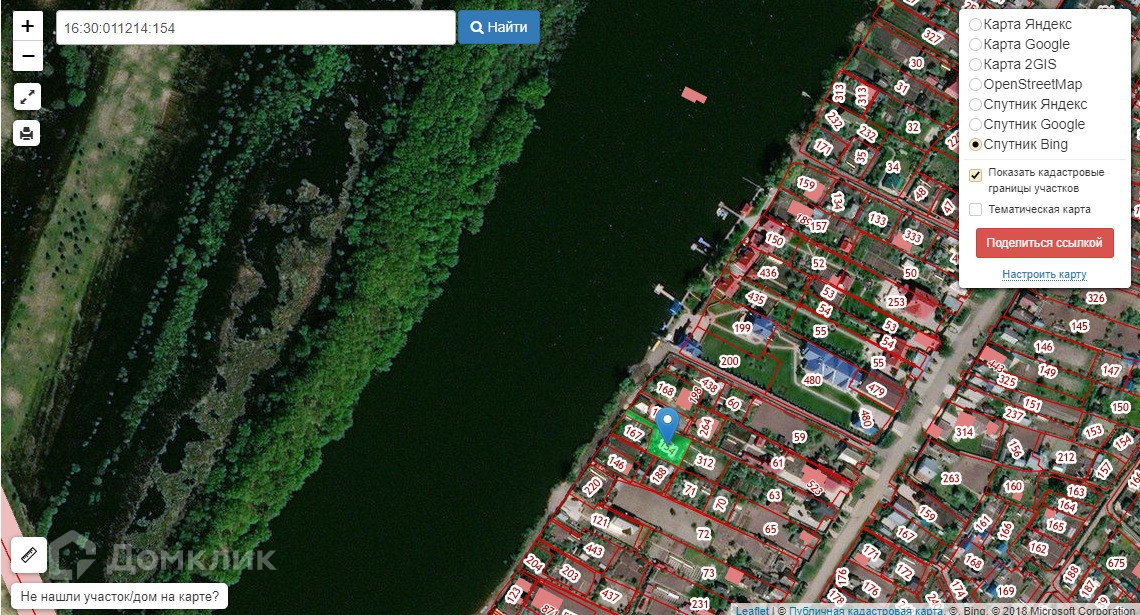1140x615 pixels.
Task: Click the cadastral number search field
Action: pyautogui.click(x=256, y=28)
